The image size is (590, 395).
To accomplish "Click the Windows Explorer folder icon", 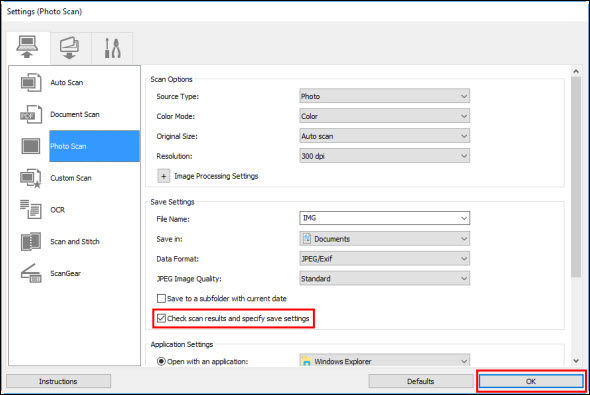I will click(307, 362).
